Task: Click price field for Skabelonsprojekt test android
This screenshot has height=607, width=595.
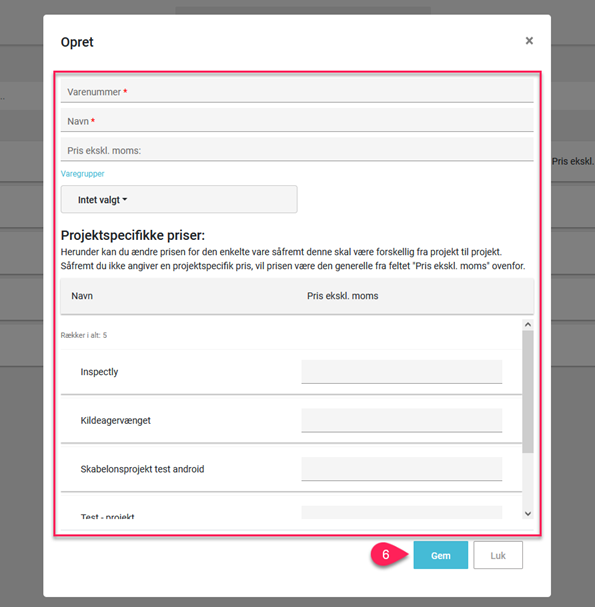Action: tap(401, 469)
